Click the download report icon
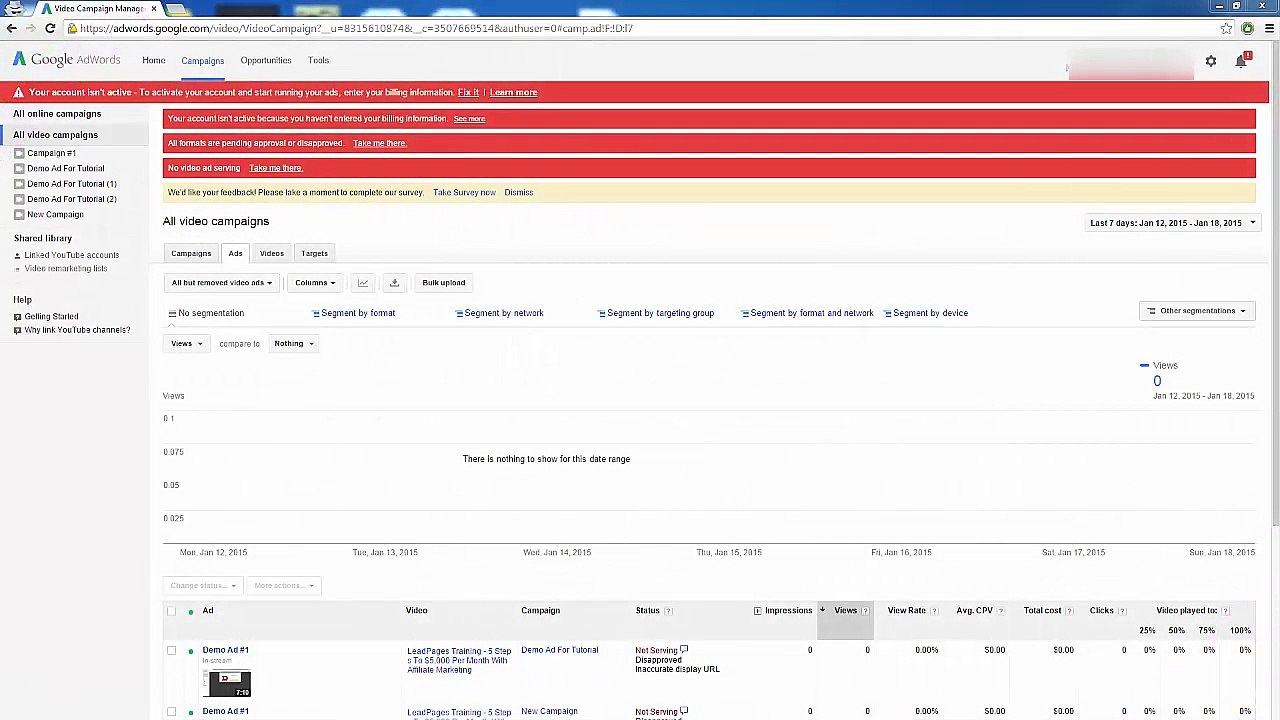 point(394,283)
